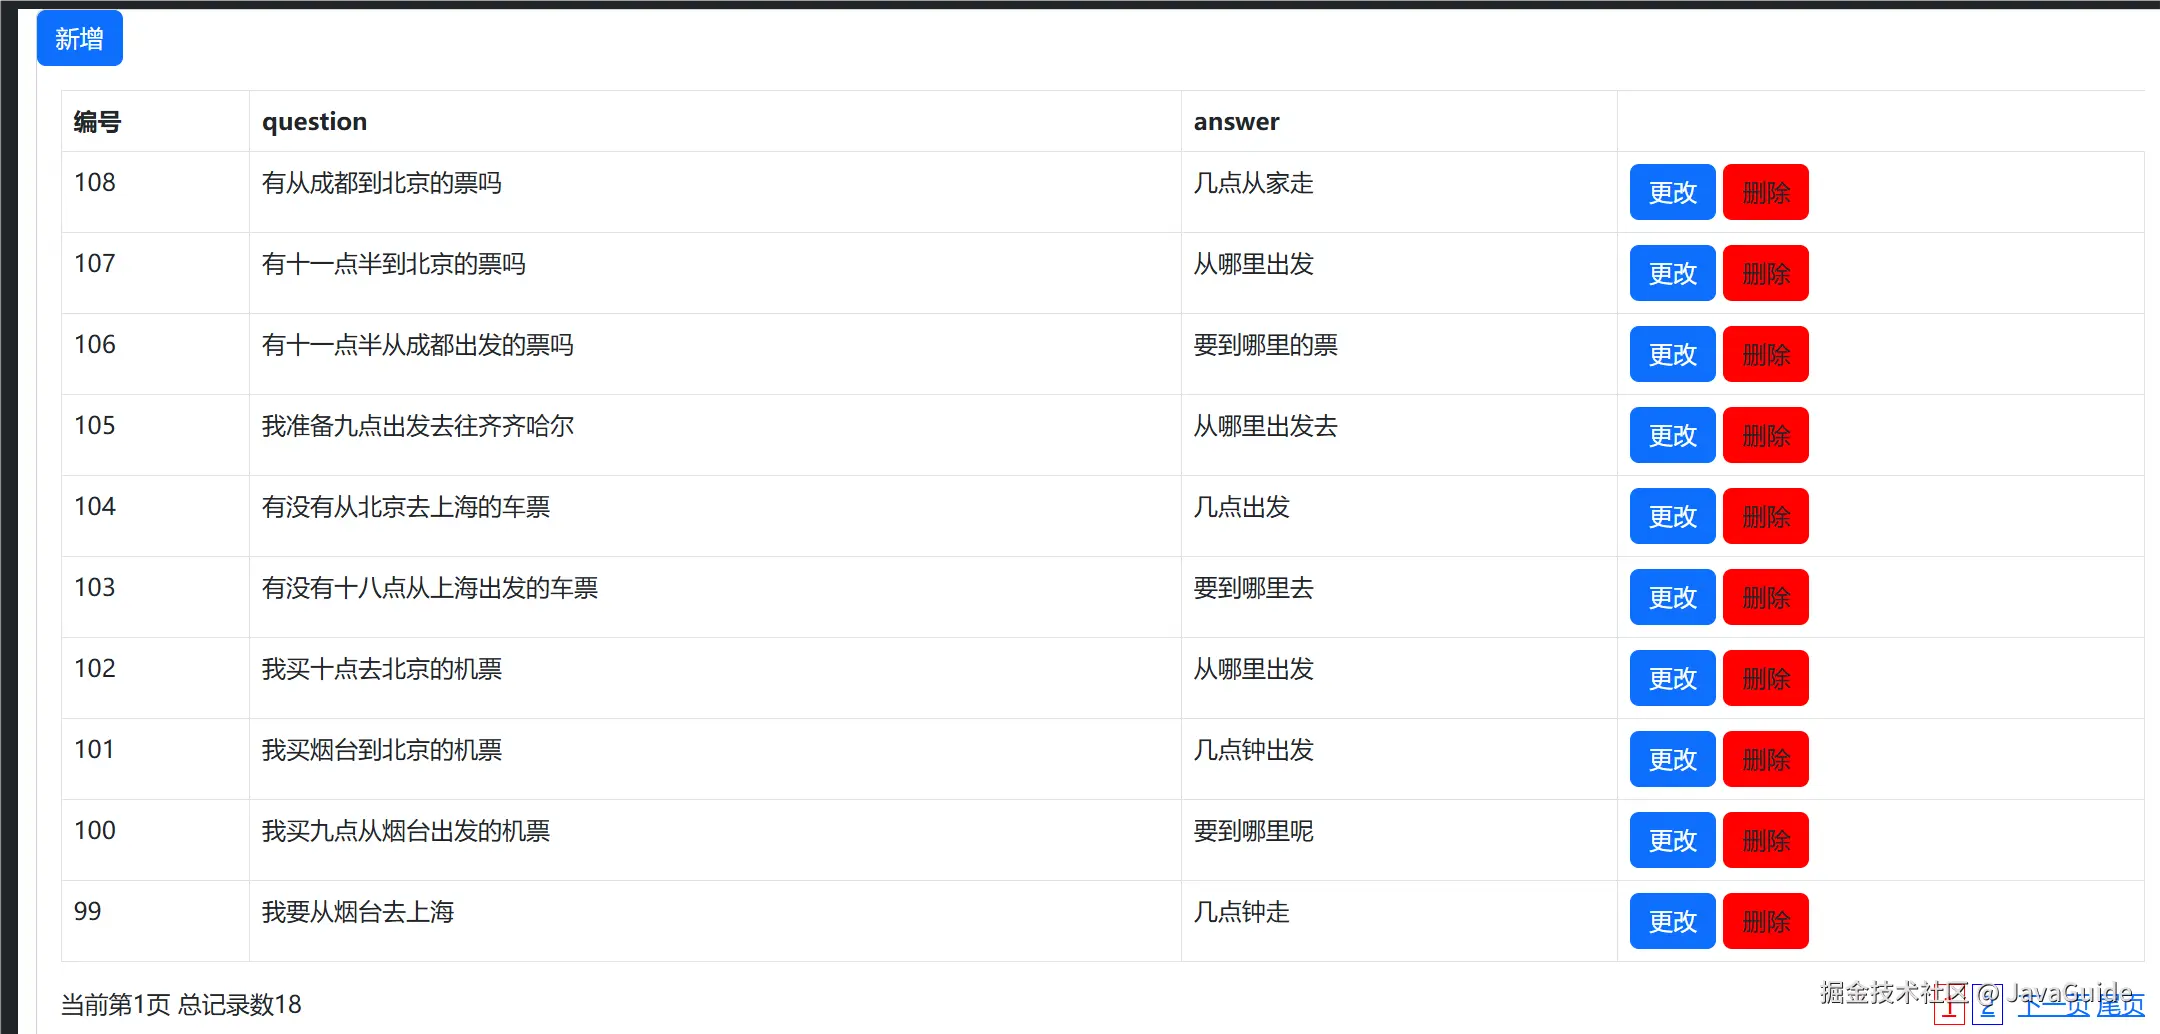Select current page 1 pagination link
This screenshot has width=2160, height=1034.
(1949, 1006)
